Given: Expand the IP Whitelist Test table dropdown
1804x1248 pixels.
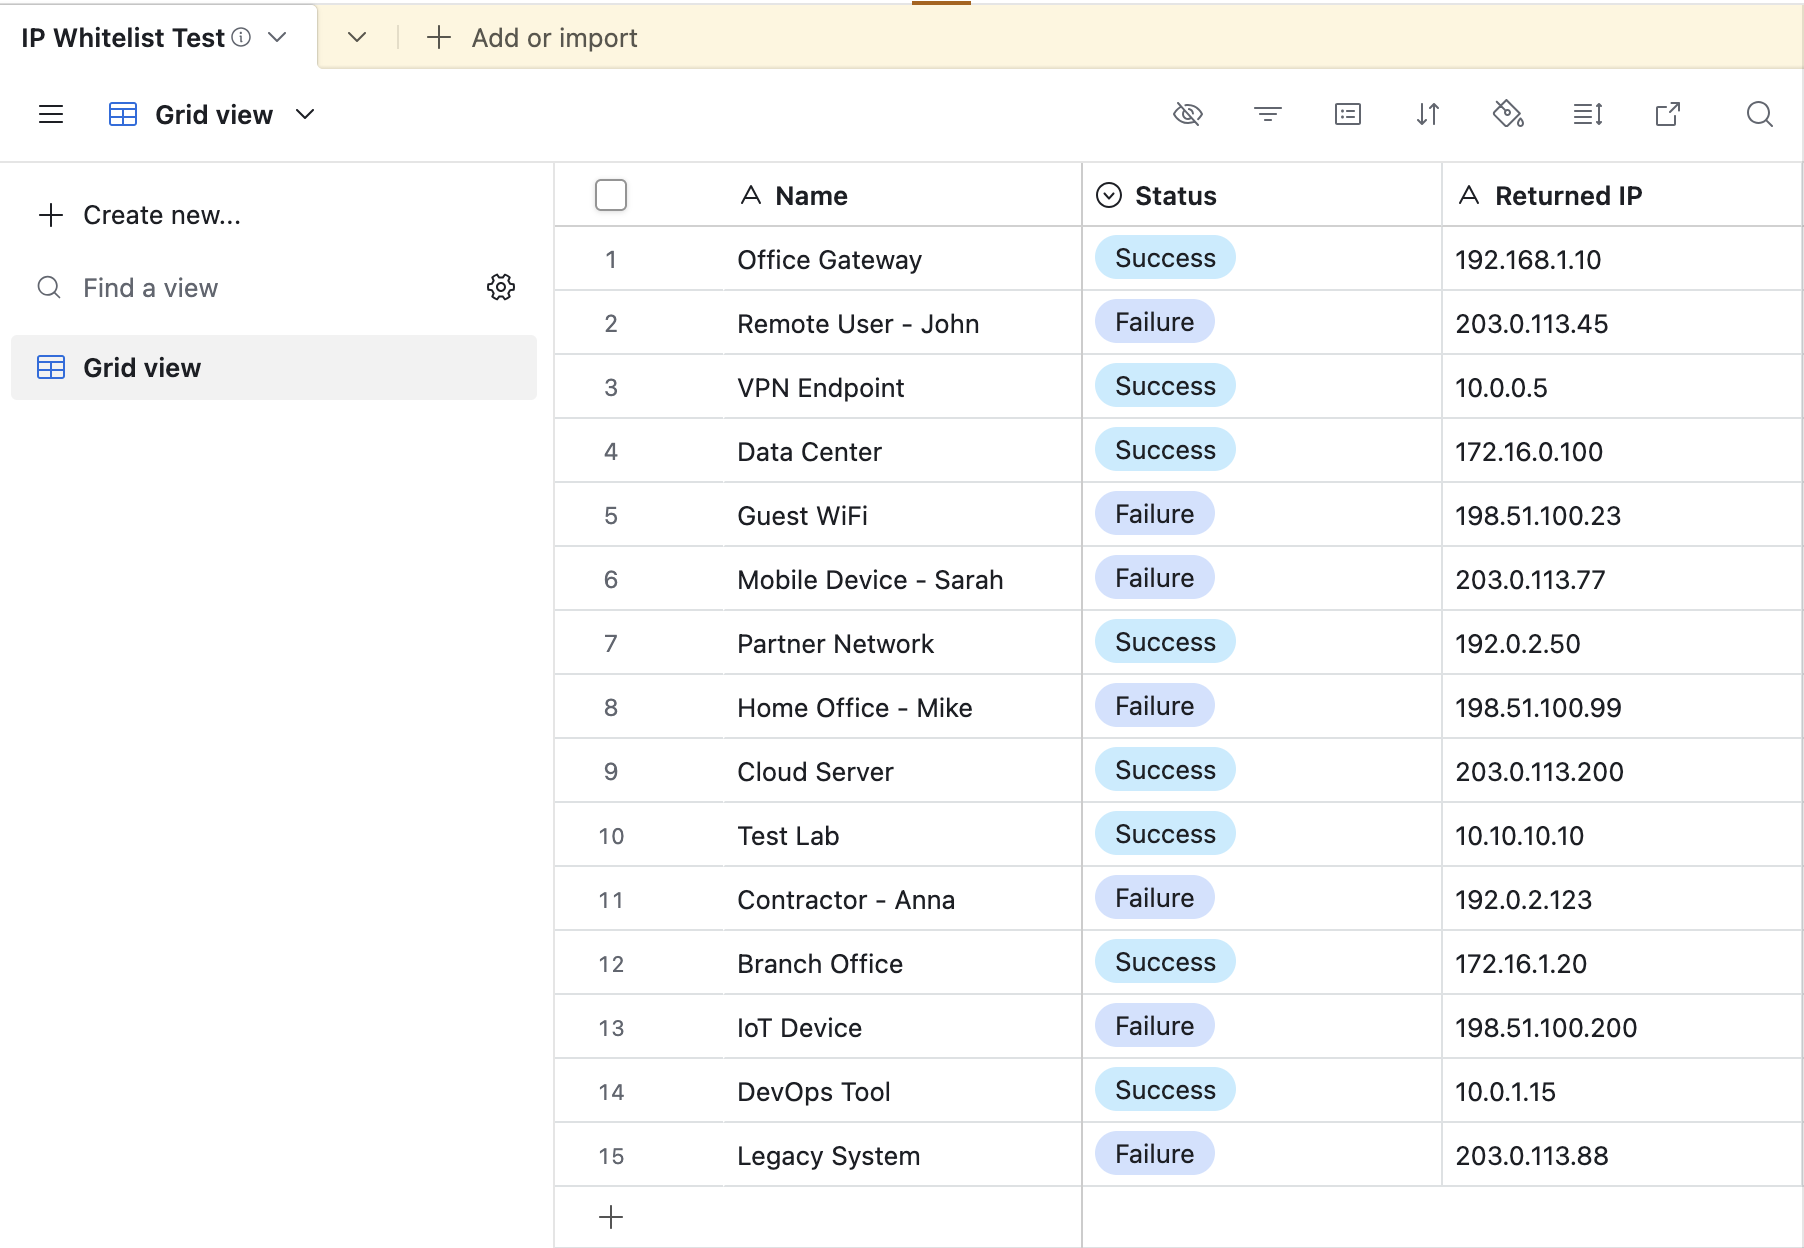Looking at the screenshot, I should point(277,37).
